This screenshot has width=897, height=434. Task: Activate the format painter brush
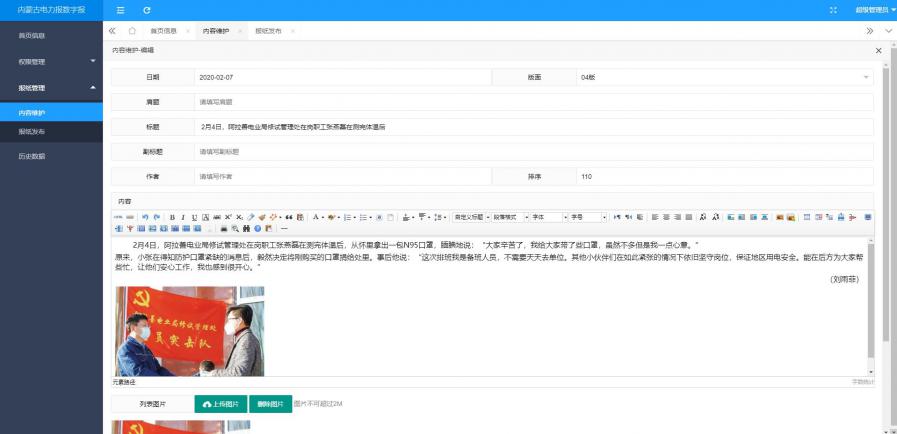261,217
